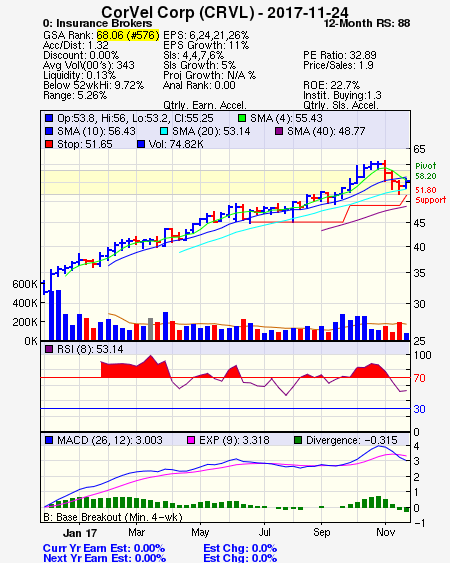This screenshot has width=450, height=563.
Task: Click the blue MACD legend swatch
Action: (49, 440)
